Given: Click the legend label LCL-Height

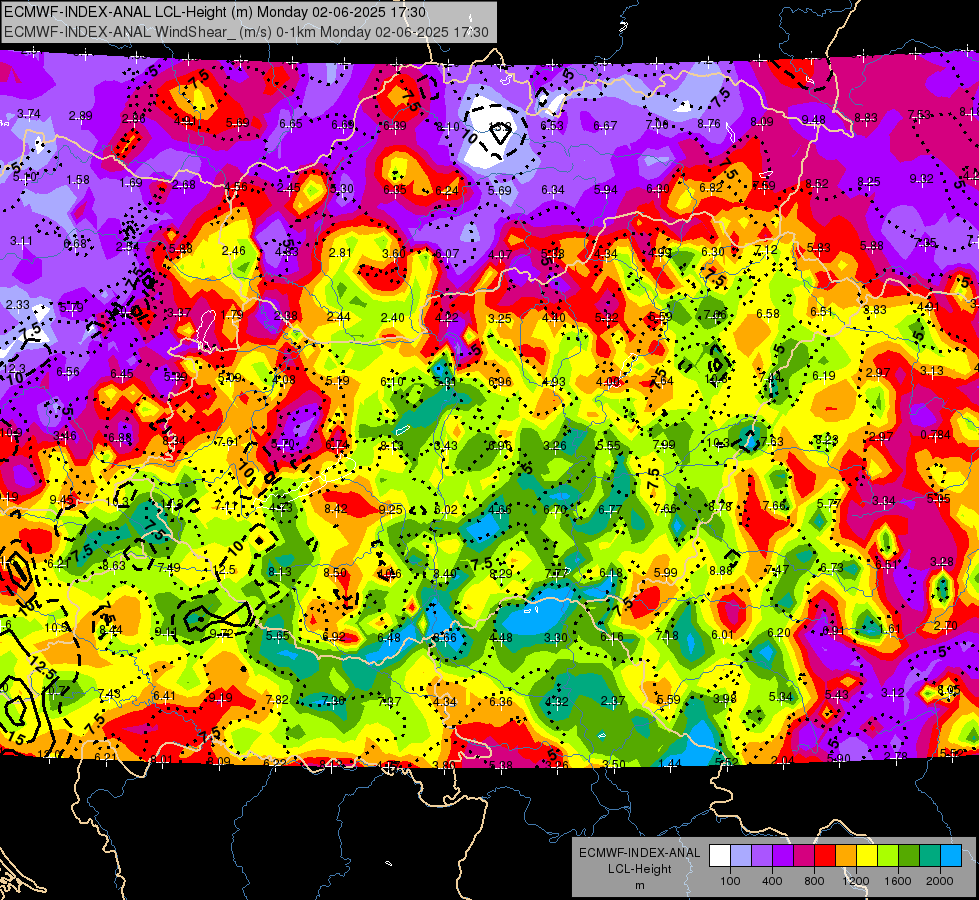Looking at the screenshot, I should [x=639, y=869].
